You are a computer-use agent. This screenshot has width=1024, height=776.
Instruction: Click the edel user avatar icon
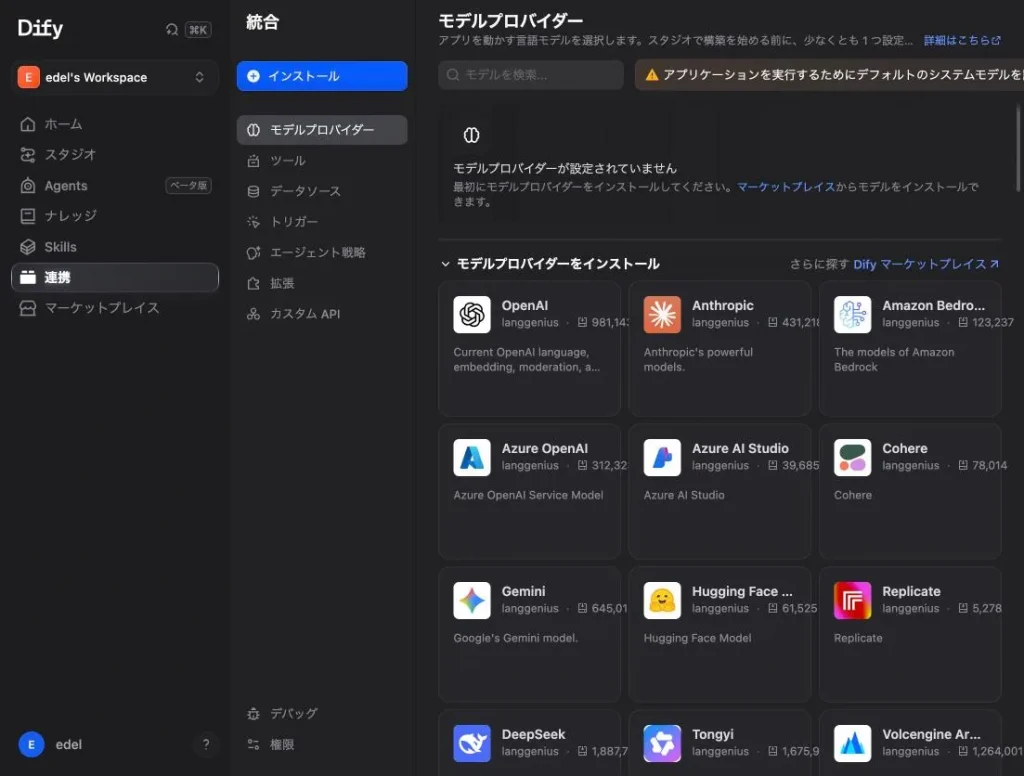click(31, 744)
